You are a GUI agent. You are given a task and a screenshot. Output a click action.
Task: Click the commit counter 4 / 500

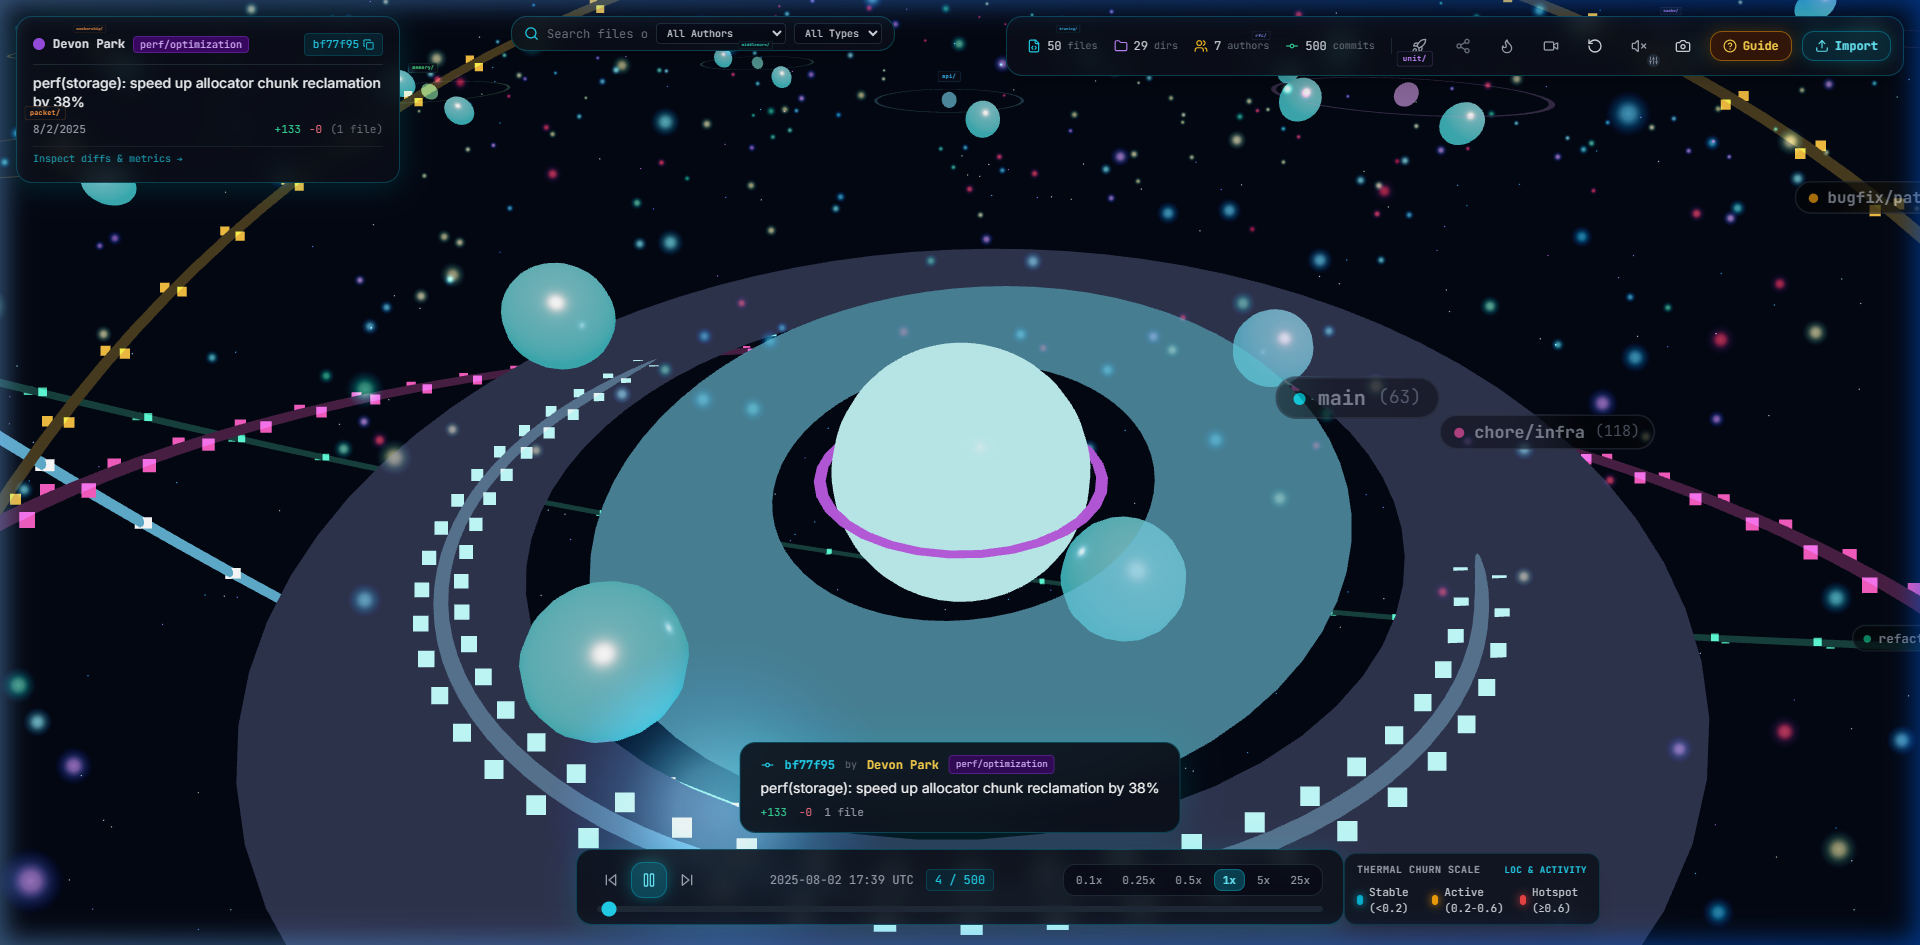click(x=960, y=880)
